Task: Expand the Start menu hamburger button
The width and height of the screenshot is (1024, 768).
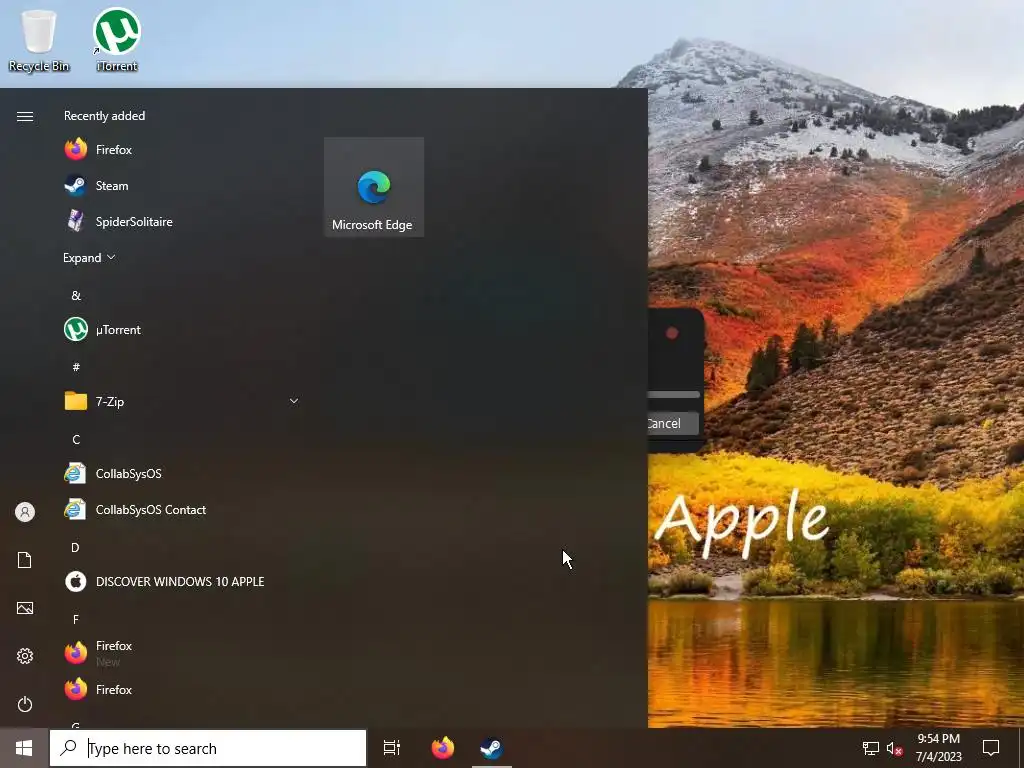Action: pos(25,116)
